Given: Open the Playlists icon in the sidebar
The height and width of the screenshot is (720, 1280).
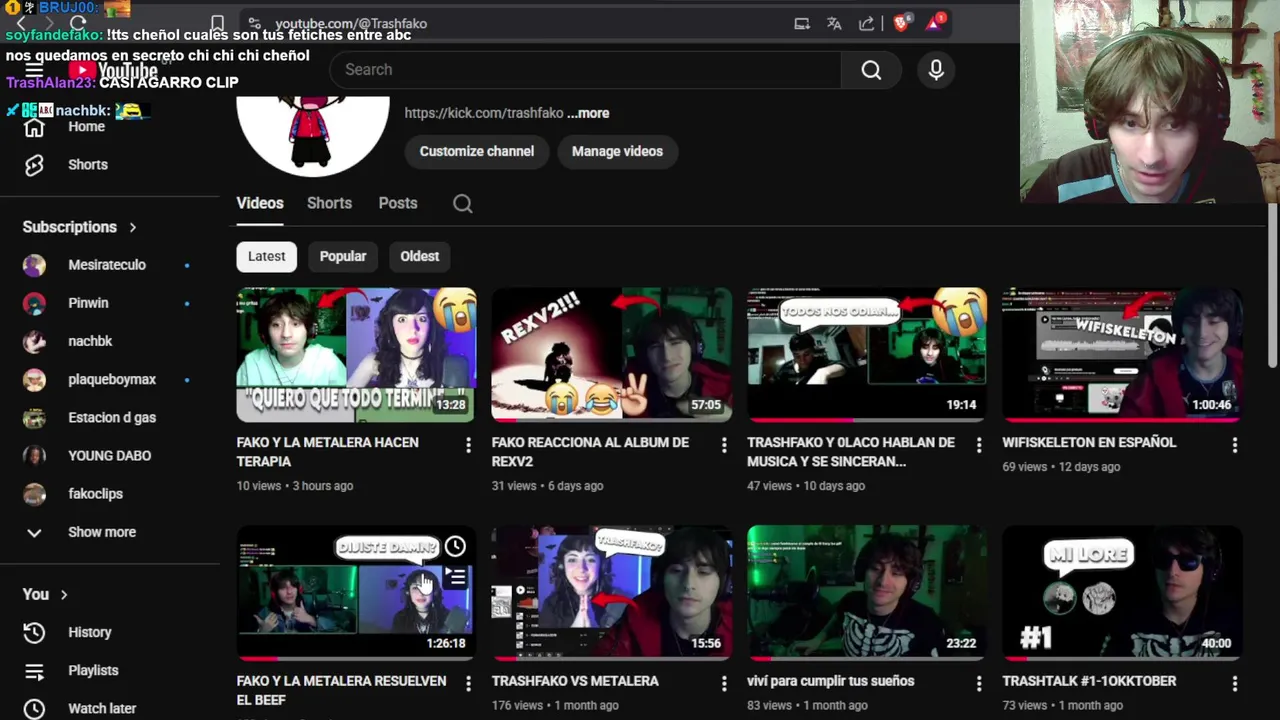Looking at the screenshot, I should (x=34, y=671).
